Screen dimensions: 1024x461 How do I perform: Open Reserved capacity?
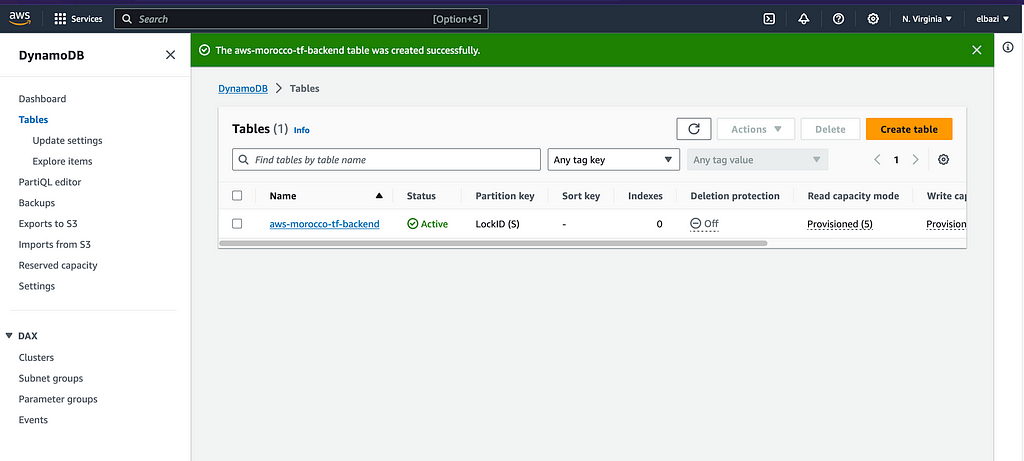58,265
